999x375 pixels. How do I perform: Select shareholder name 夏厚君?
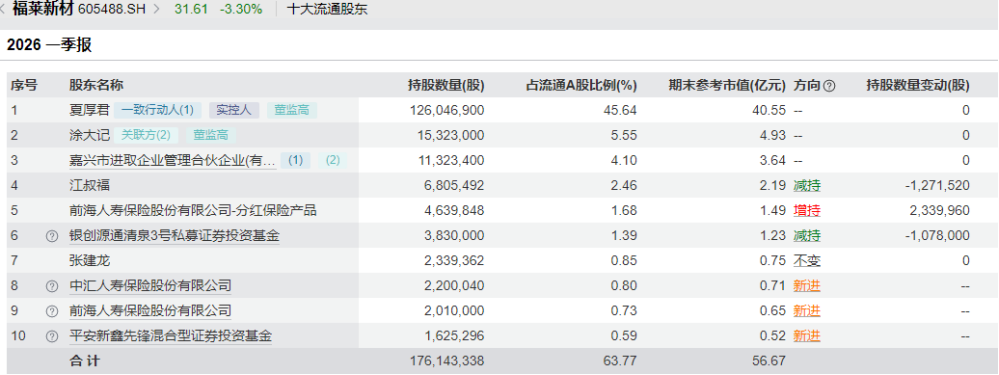[x=89, y=110]
